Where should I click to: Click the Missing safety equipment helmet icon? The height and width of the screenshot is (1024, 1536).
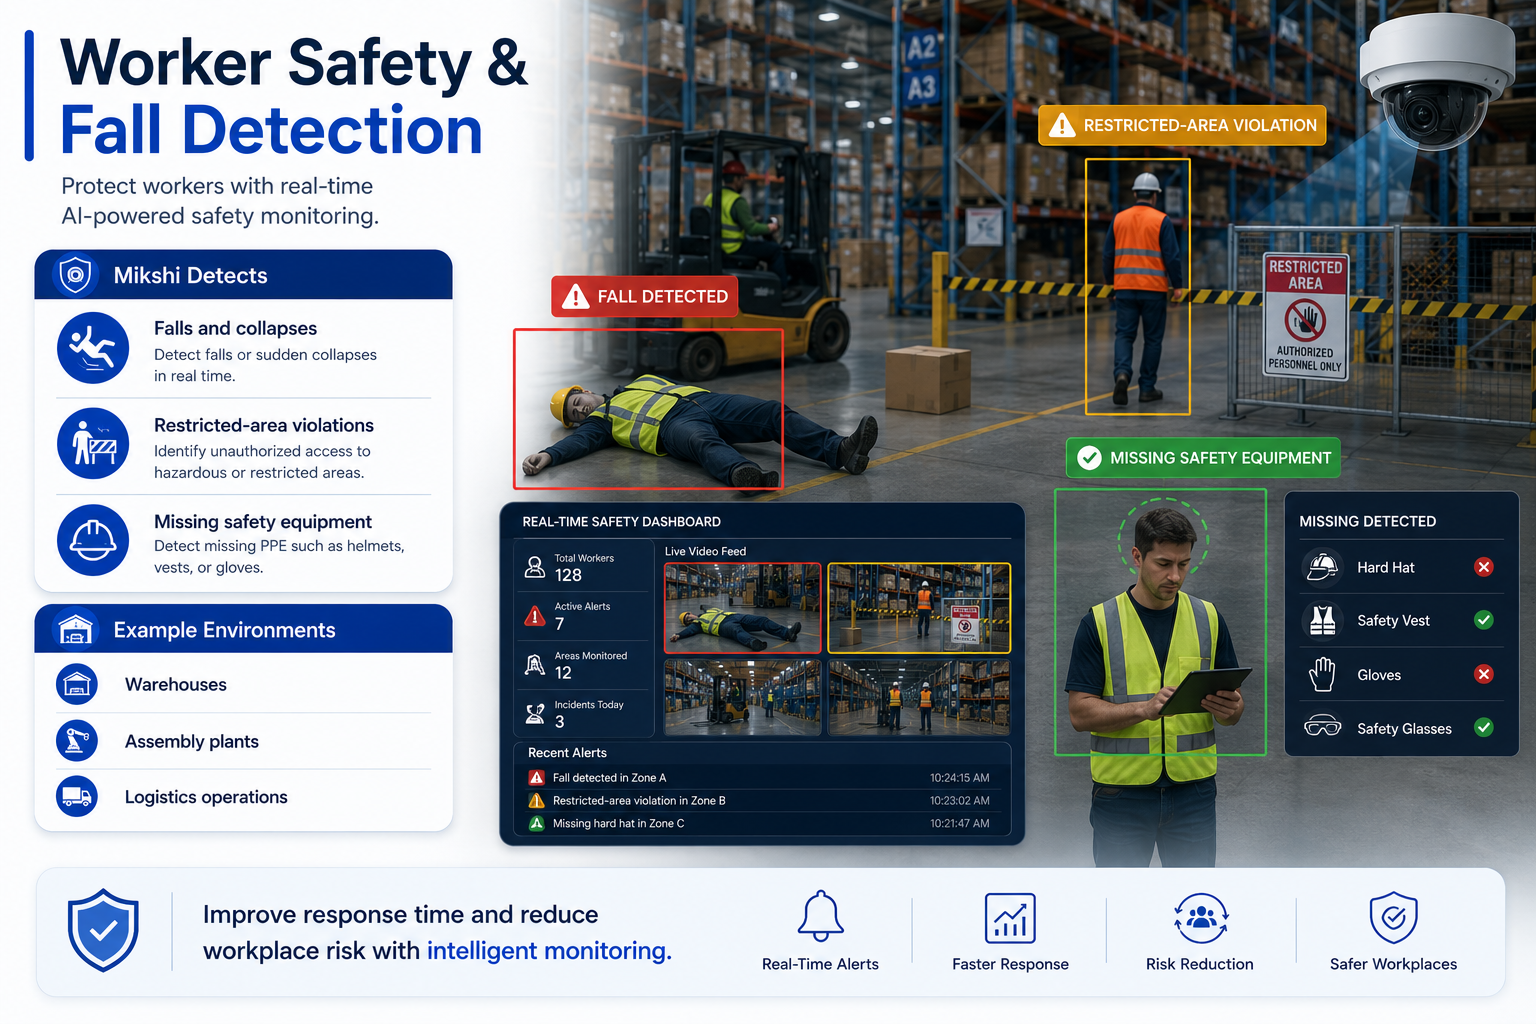pos(93,540)
